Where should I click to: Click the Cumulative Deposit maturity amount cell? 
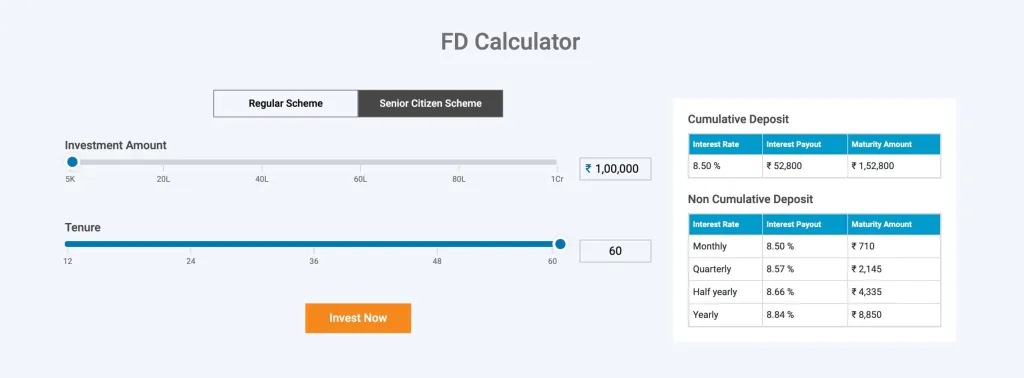[x=893, y=166]
